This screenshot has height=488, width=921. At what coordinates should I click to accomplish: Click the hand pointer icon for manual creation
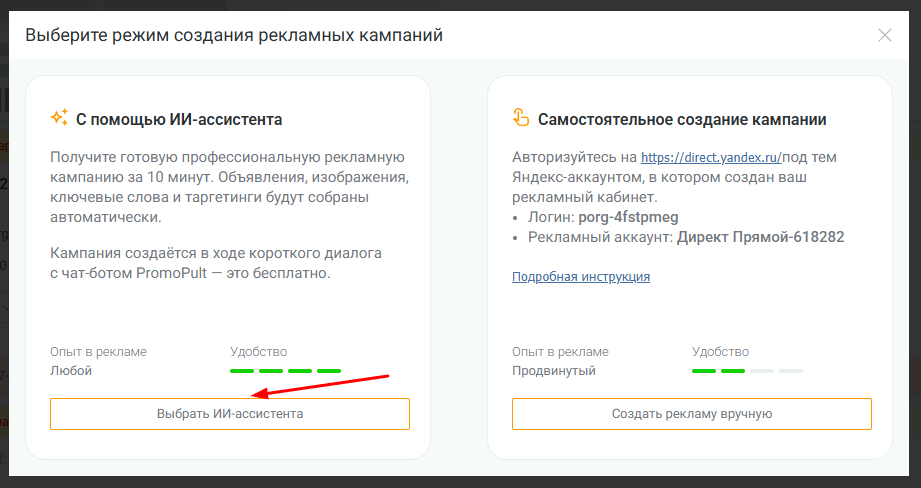520,119
